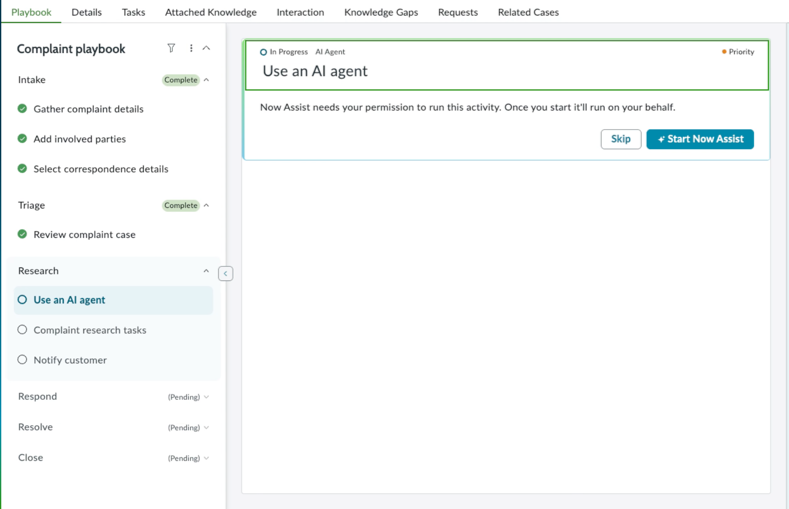Open Complaint research tasks activity

tap(90, 330)
